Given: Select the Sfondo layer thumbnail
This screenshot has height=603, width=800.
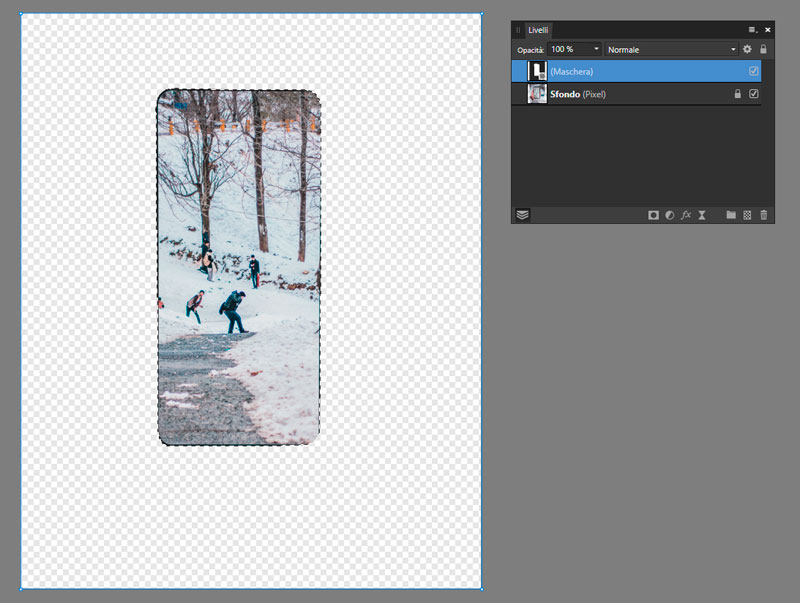Looking at the screenshot, I should [x=537, y=94].
